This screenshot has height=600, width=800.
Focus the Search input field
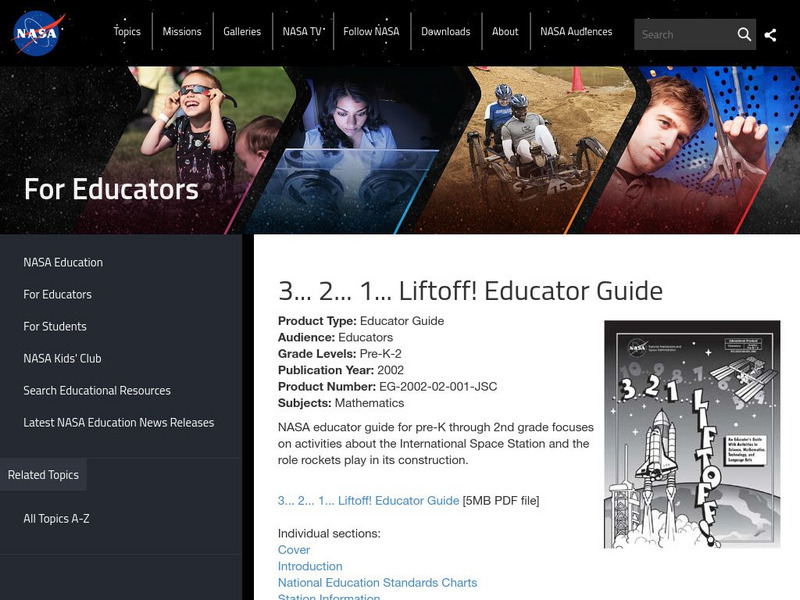coord(684,34)
